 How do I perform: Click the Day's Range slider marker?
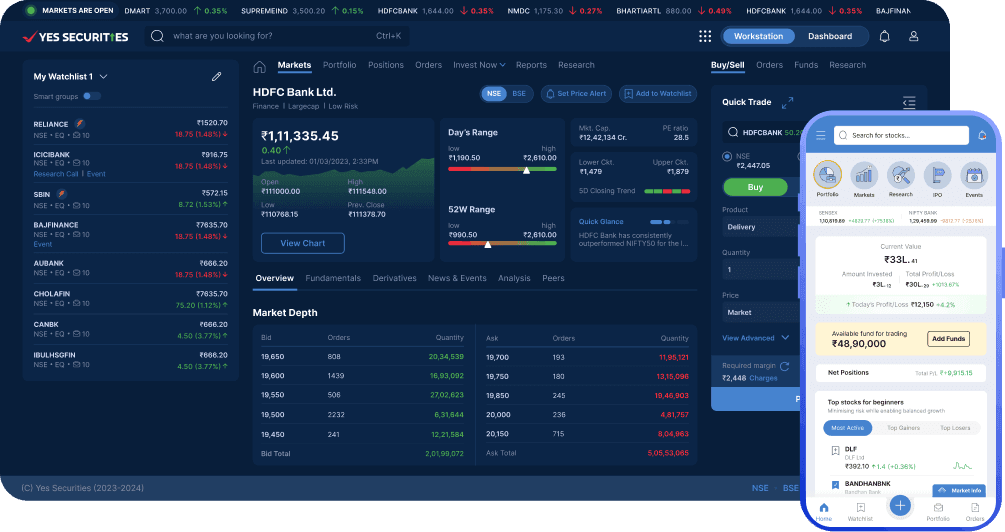526,170
